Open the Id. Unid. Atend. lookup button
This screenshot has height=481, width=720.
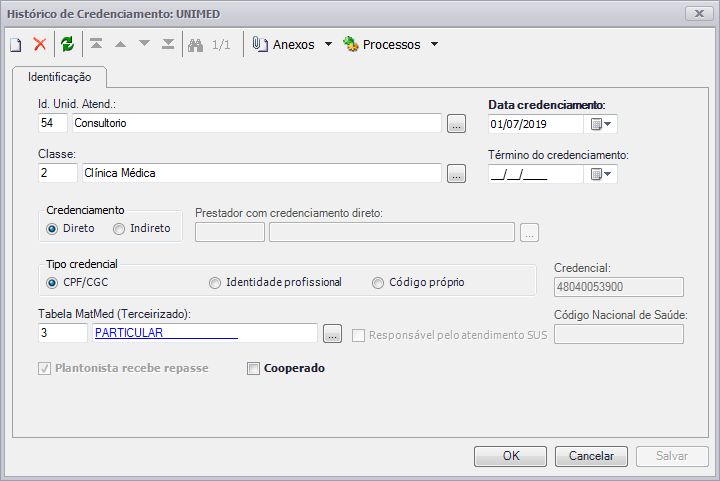(456, 123)
